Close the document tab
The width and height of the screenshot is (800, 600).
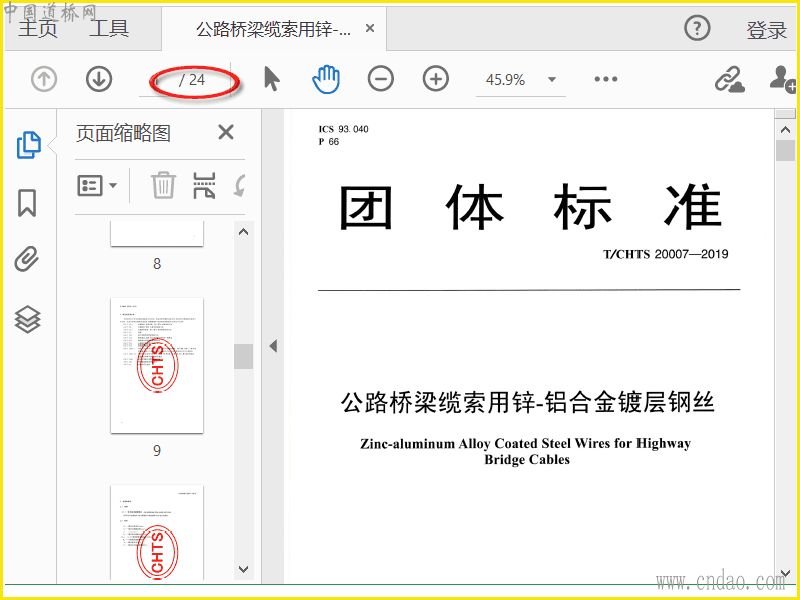pyautogui.click(x=370, y=29)
